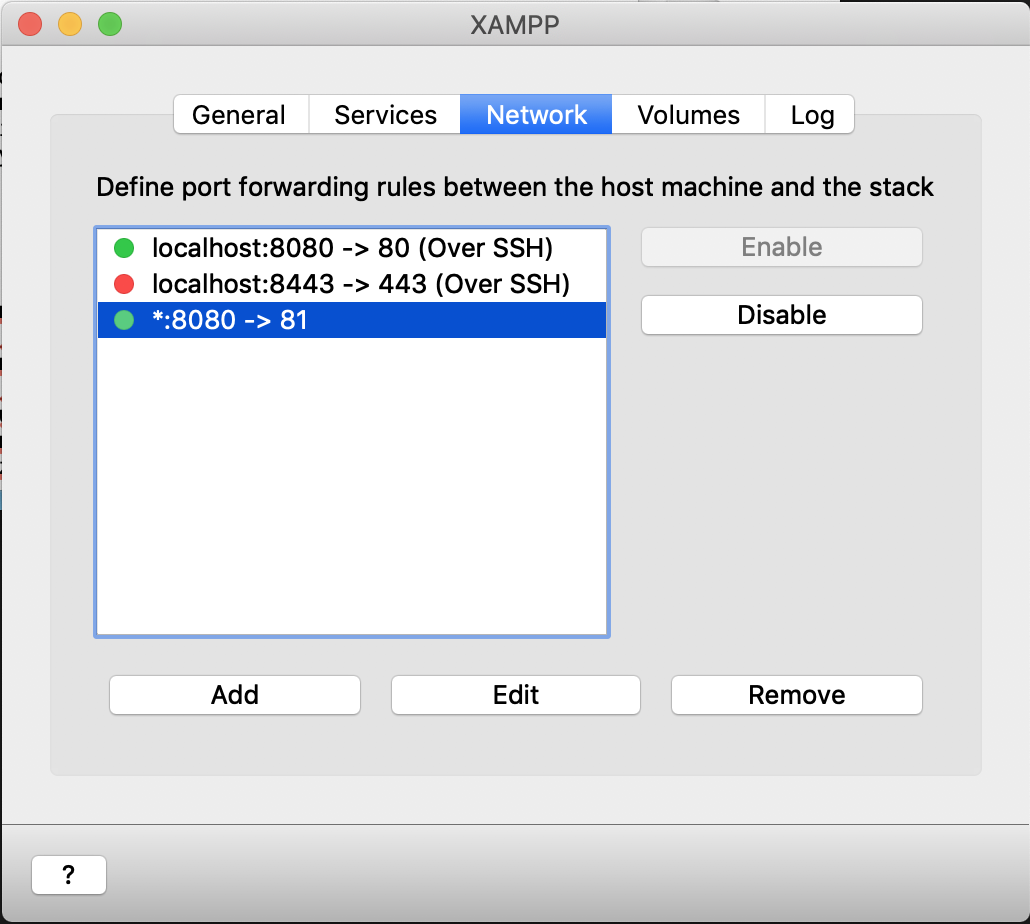1030x924 pixels.
Task: Open help with the question mark button
Action: click(x=69, y=875)
